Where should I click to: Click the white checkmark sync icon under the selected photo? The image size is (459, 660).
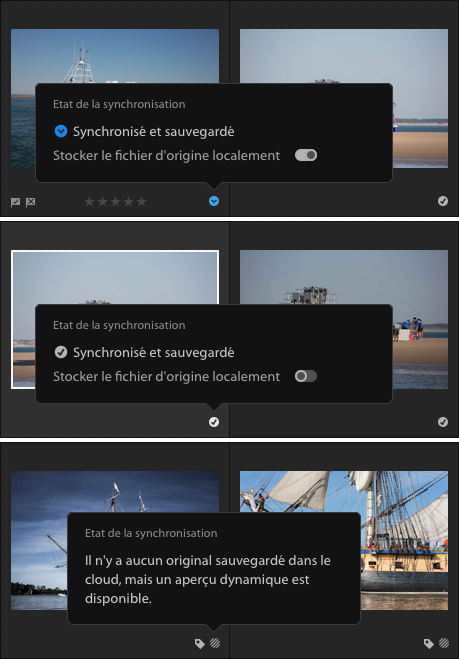[x=214, y=422]
